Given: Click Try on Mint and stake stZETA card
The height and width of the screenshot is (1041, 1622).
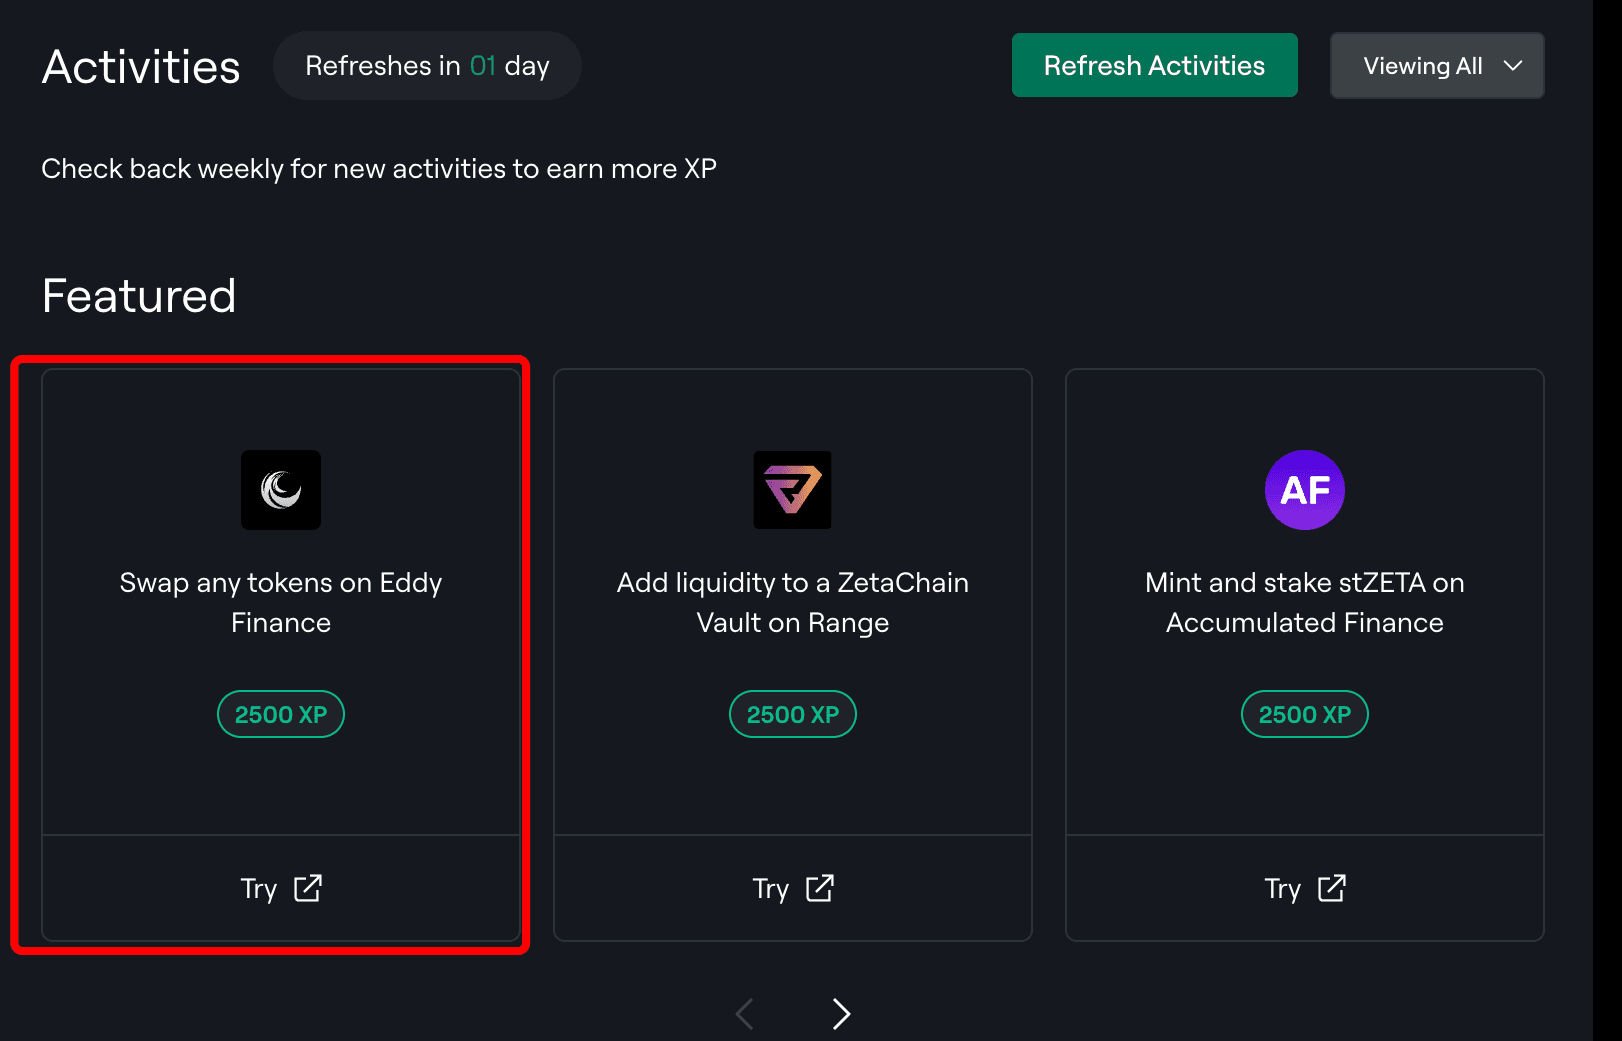Looking at the screenshot, I should pyautogui.click(x=1305, y=888).
